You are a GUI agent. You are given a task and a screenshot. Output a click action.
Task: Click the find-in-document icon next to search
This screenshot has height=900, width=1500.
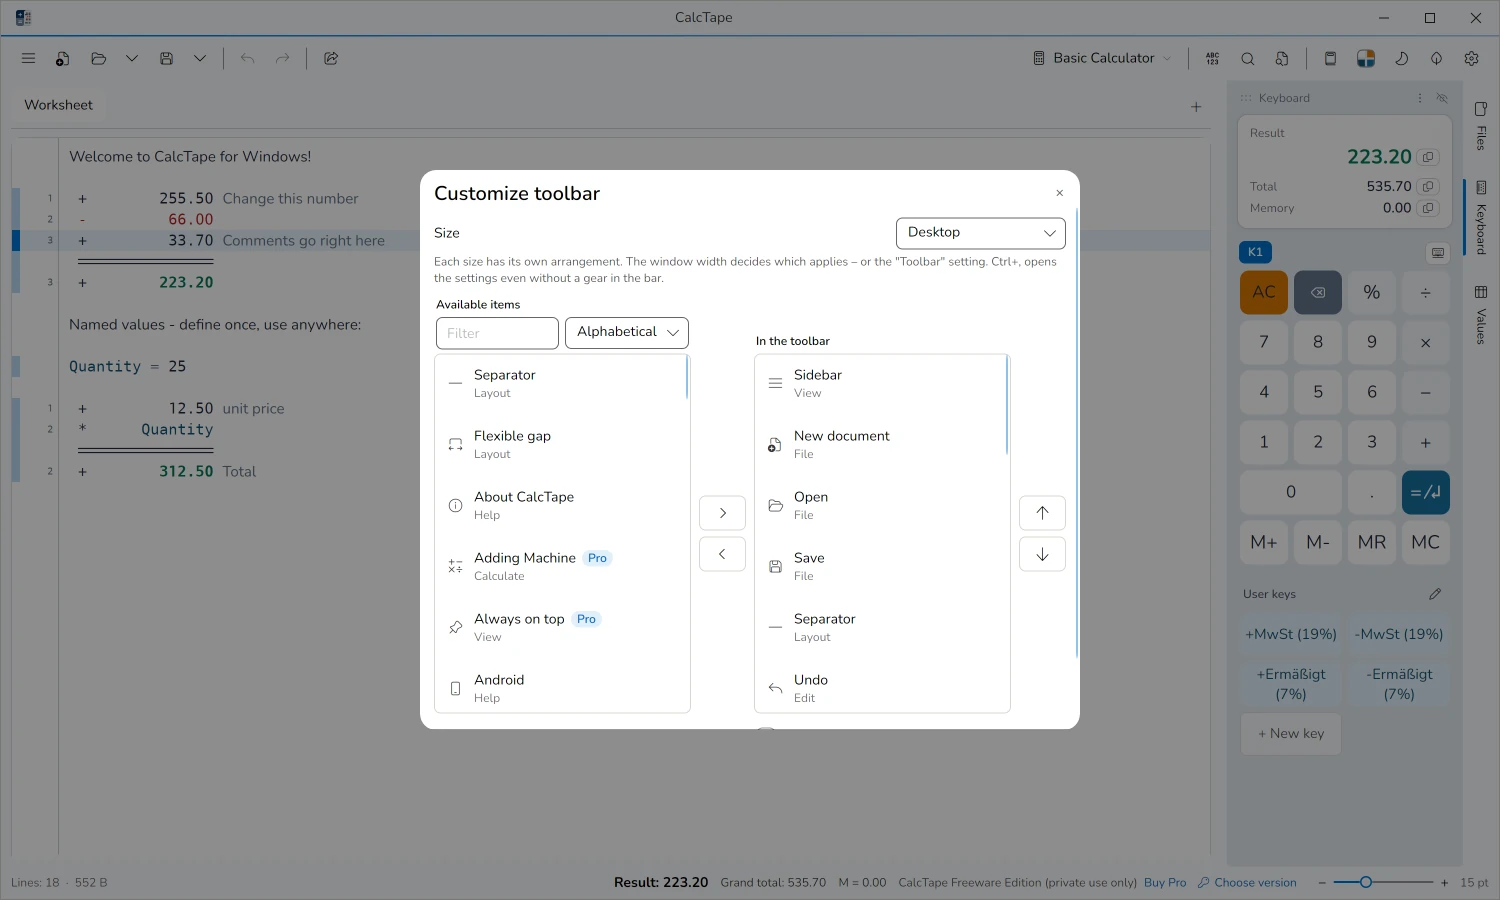coord(1282,58)
